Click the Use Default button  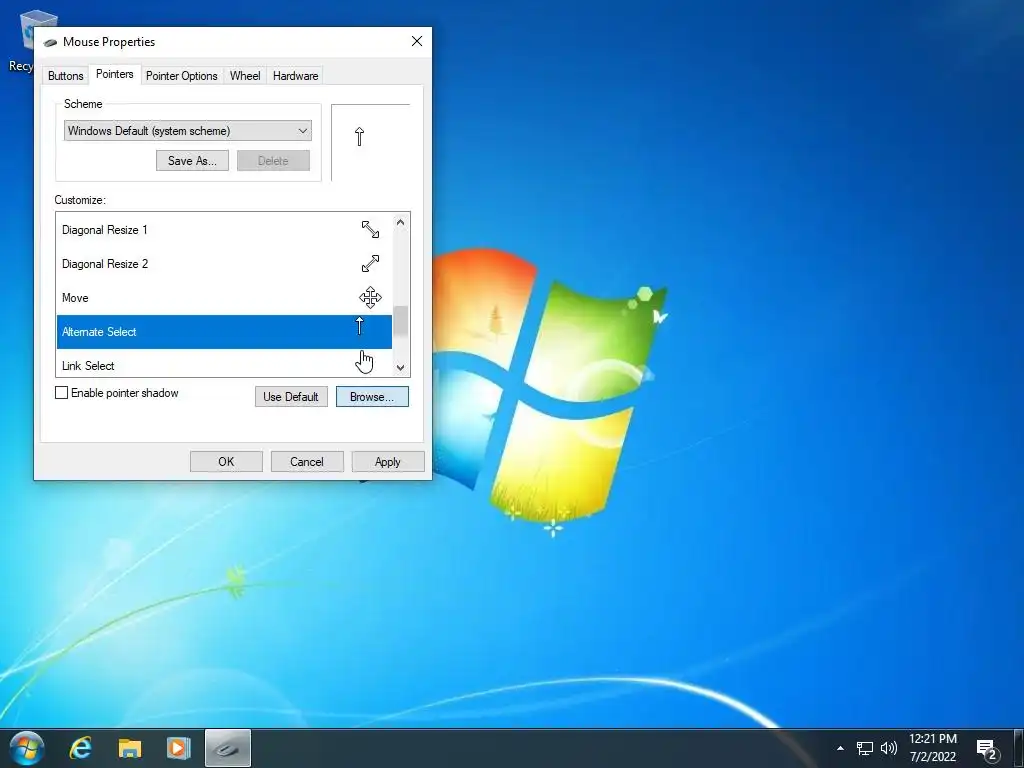coord(291,396)
